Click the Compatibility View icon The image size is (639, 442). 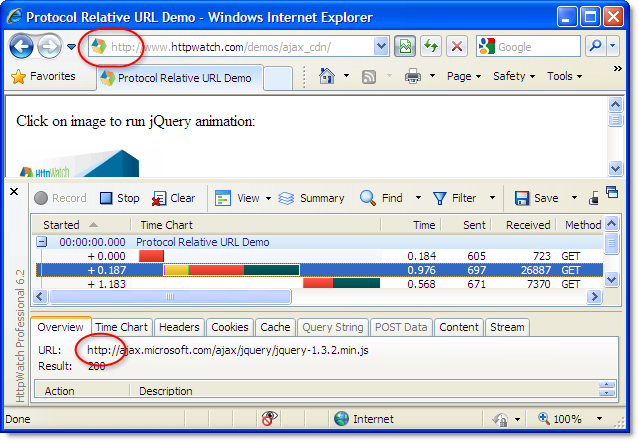coord(405,46)
